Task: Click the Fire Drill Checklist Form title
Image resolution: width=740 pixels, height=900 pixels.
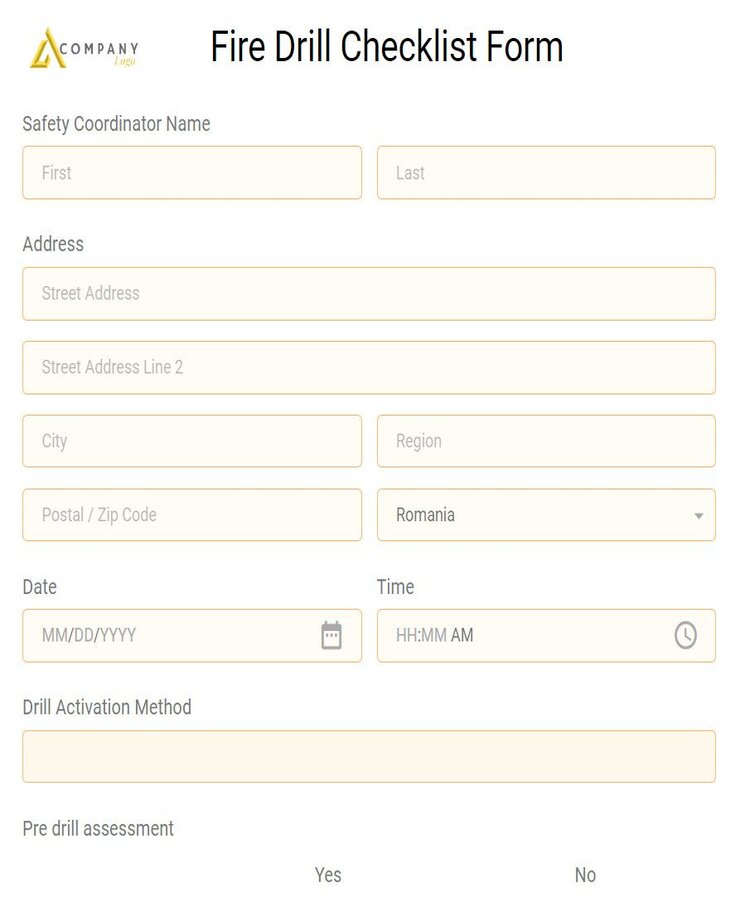Action: pos(386,47)
